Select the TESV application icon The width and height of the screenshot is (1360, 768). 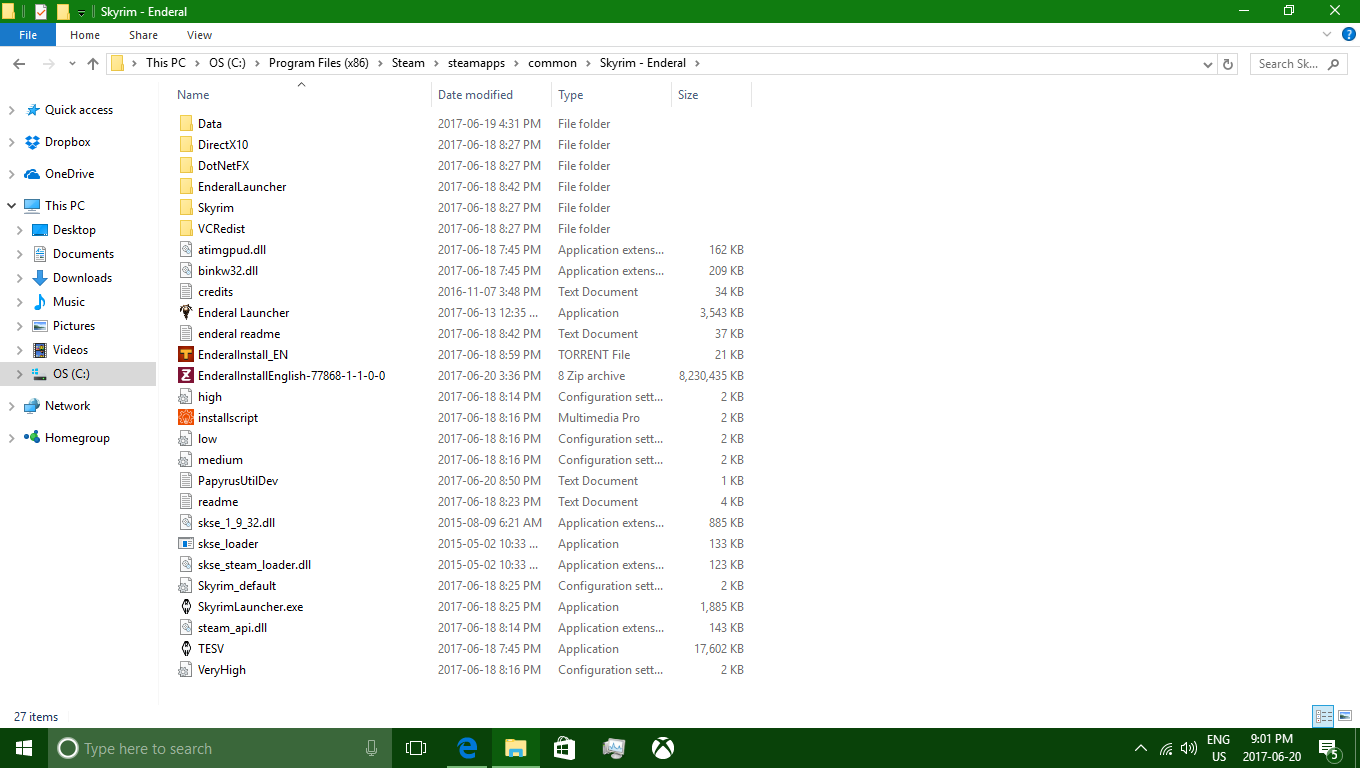pos(186,649)
